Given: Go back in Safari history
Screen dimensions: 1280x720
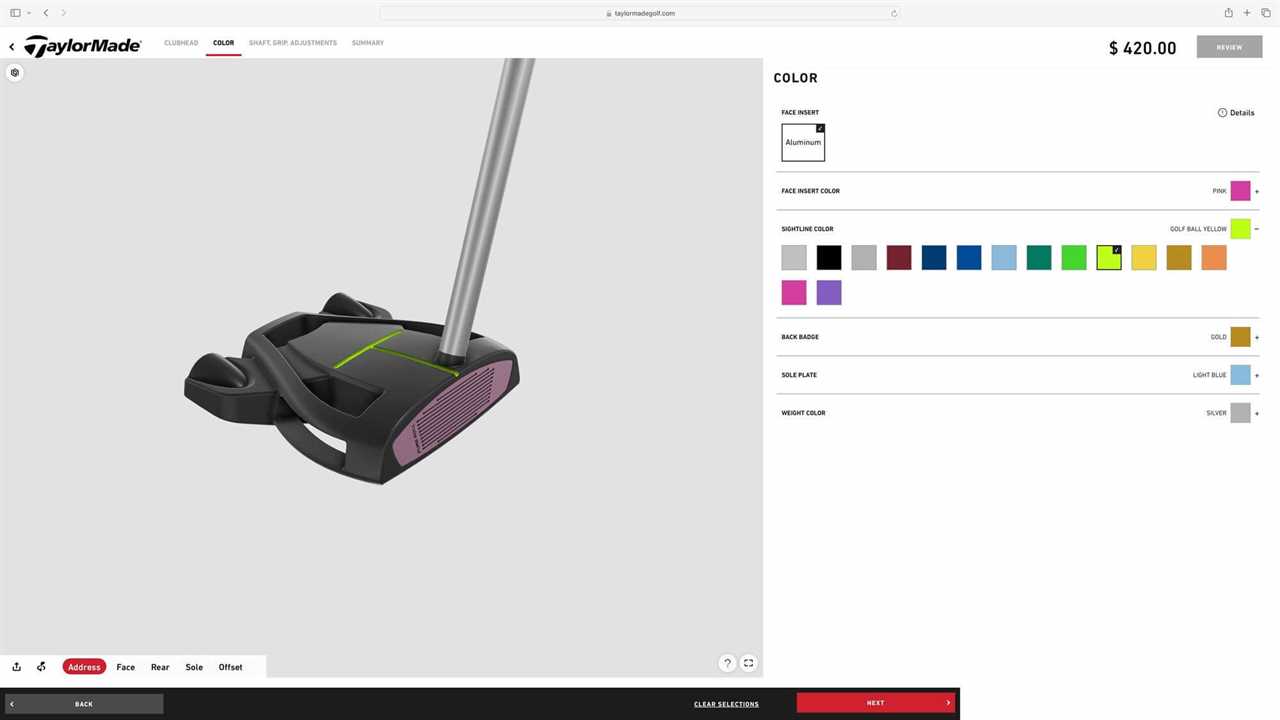Looking at the screenshot, I should (46, 13).
